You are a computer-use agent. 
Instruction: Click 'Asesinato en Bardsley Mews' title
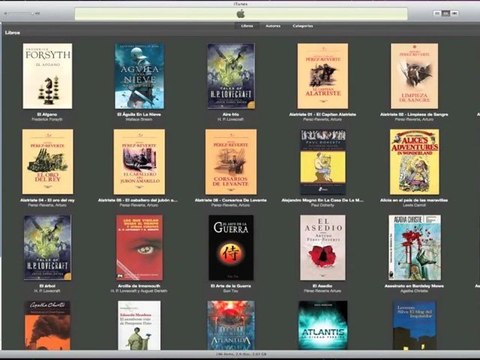(414, 286)
